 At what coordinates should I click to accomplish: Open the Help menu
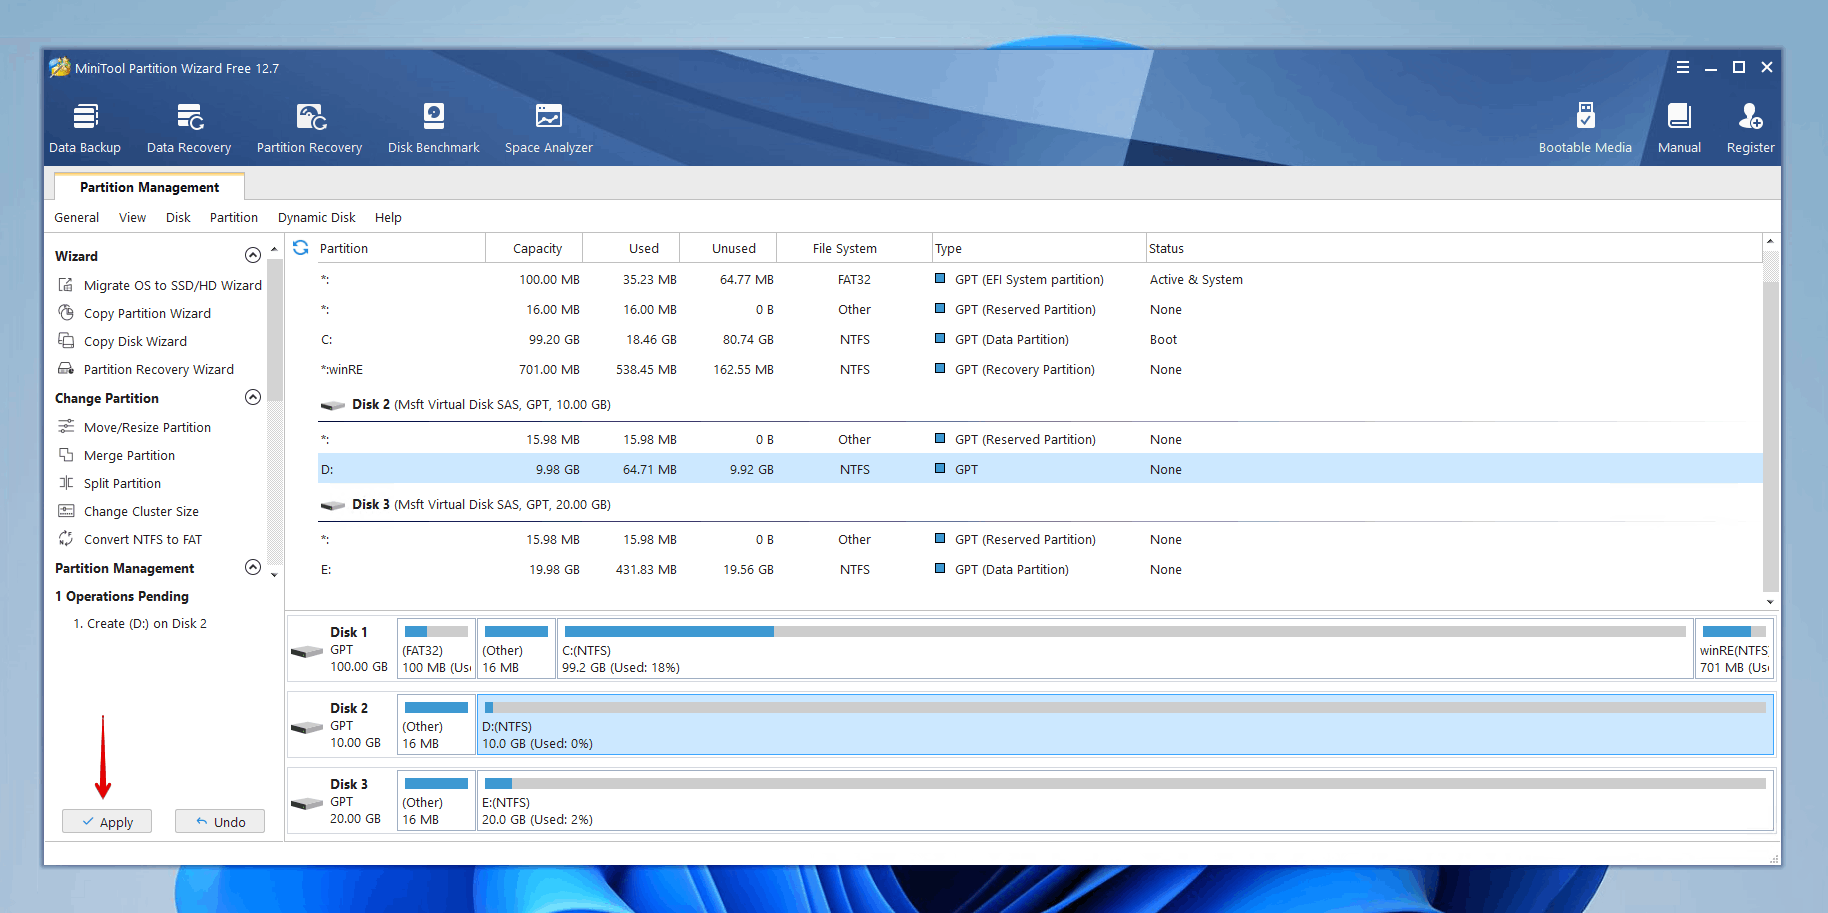tap(388, 217)
